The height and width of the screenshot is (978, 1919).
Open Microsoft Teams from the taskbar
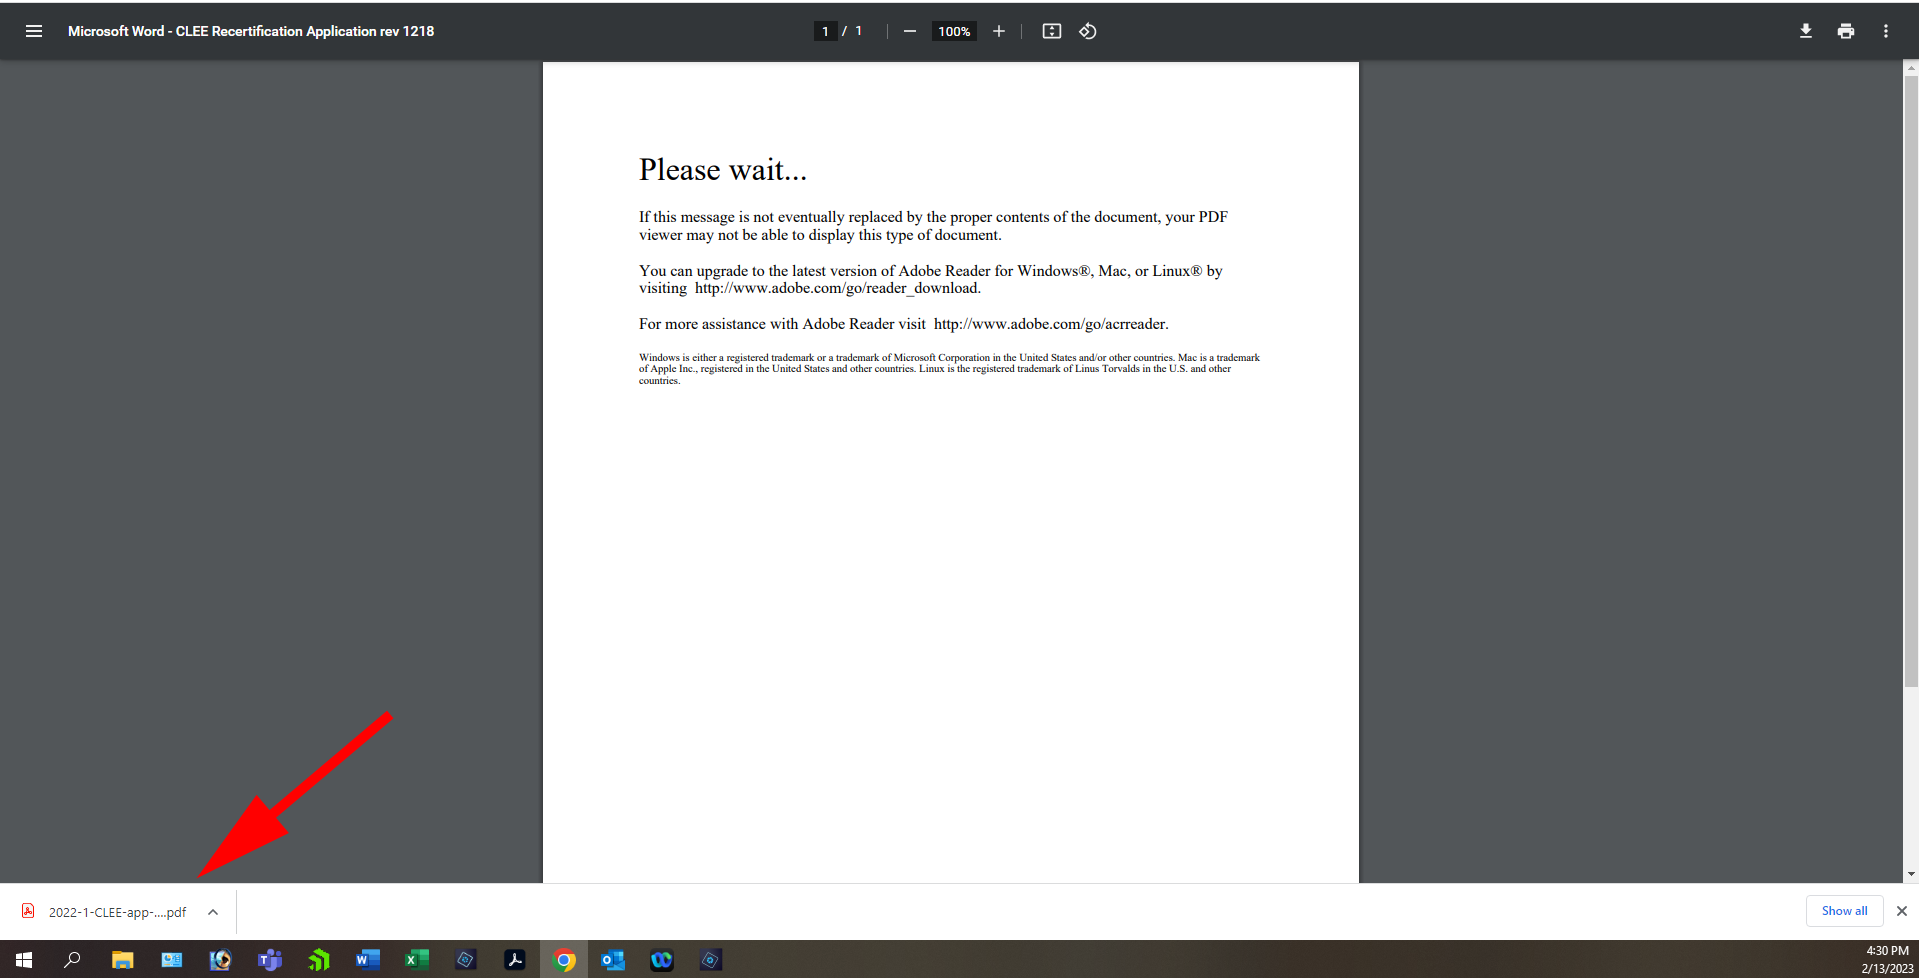(269, 960)
